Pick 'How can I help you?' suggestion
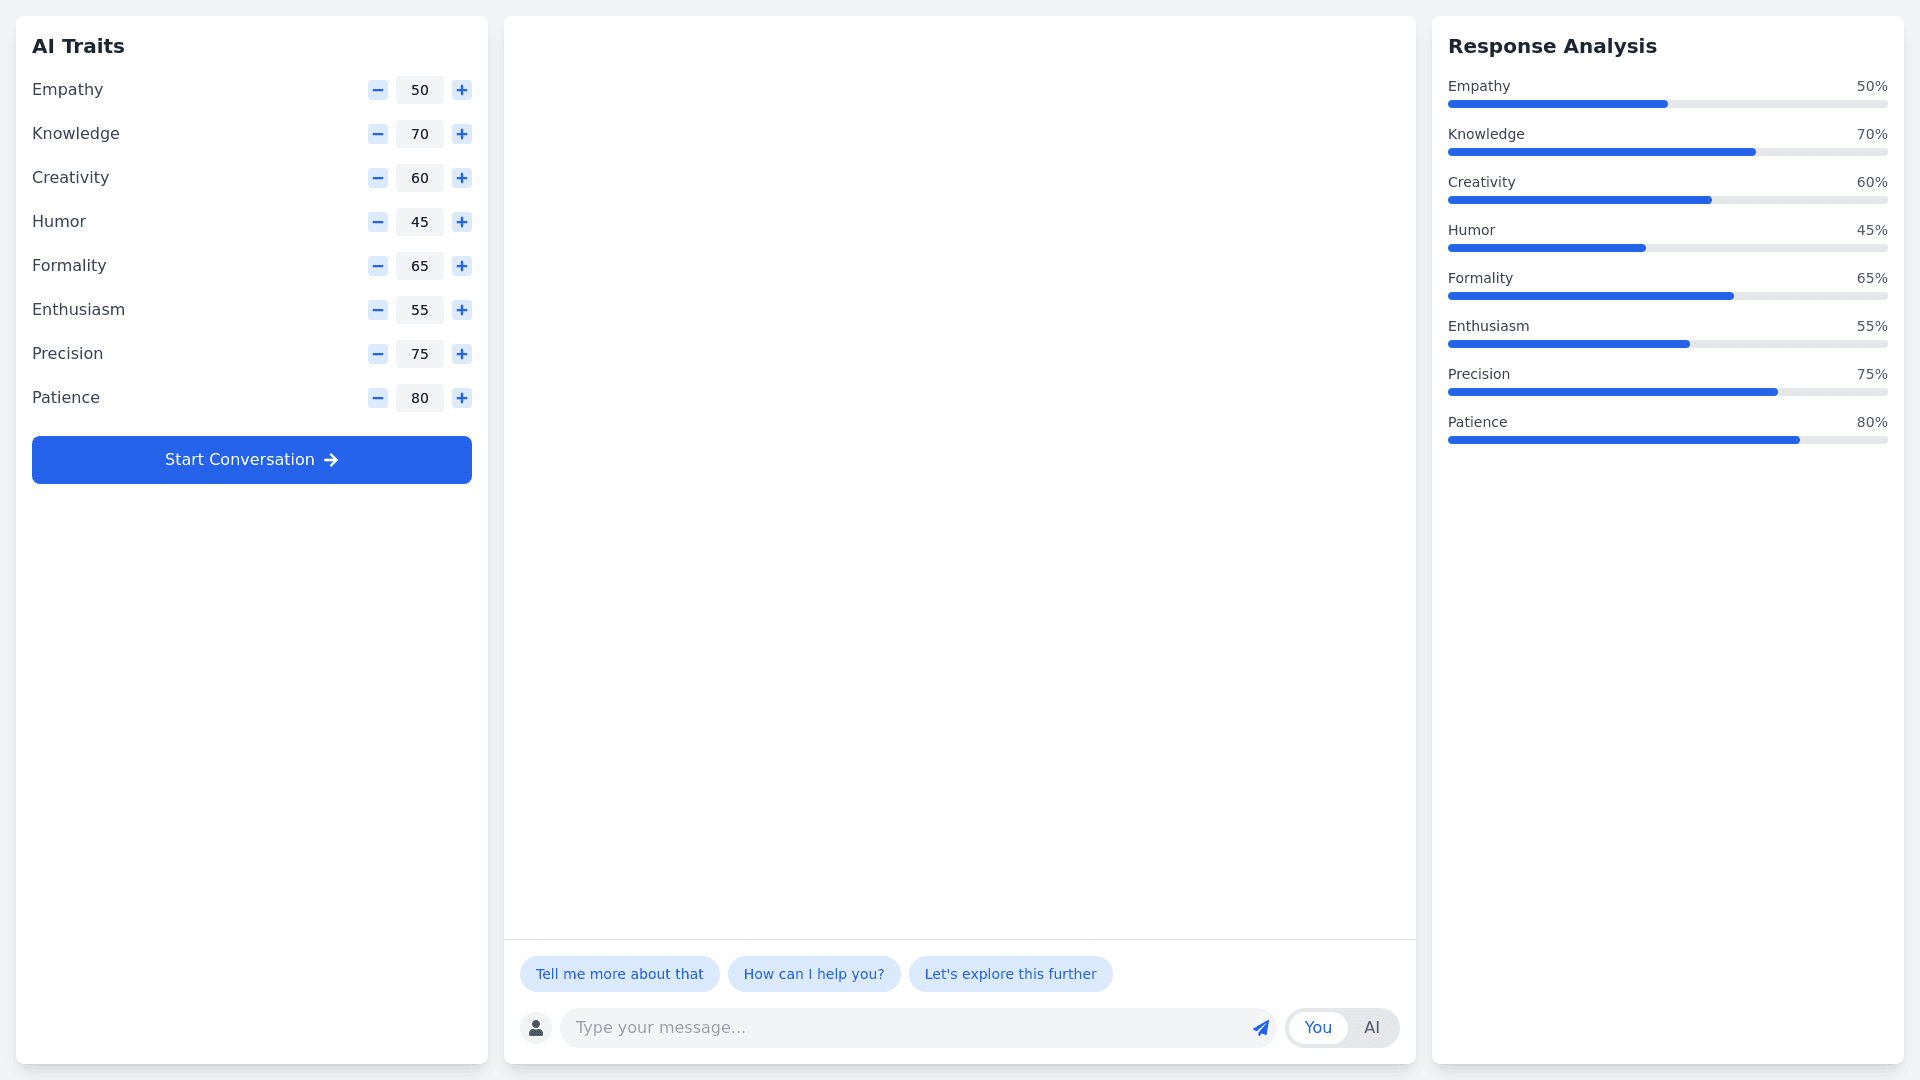The image size is (1920, 1080). pos(813,974)
